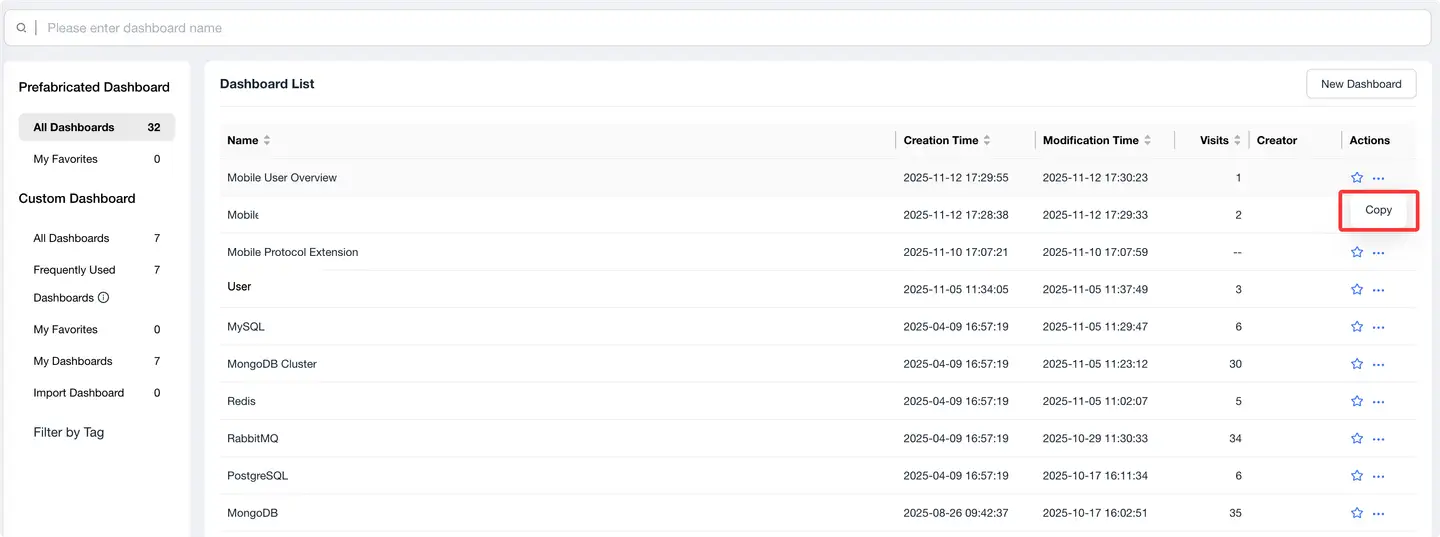Select My Favorites under Prefabricated Dashboard

[x=65, y=159]
